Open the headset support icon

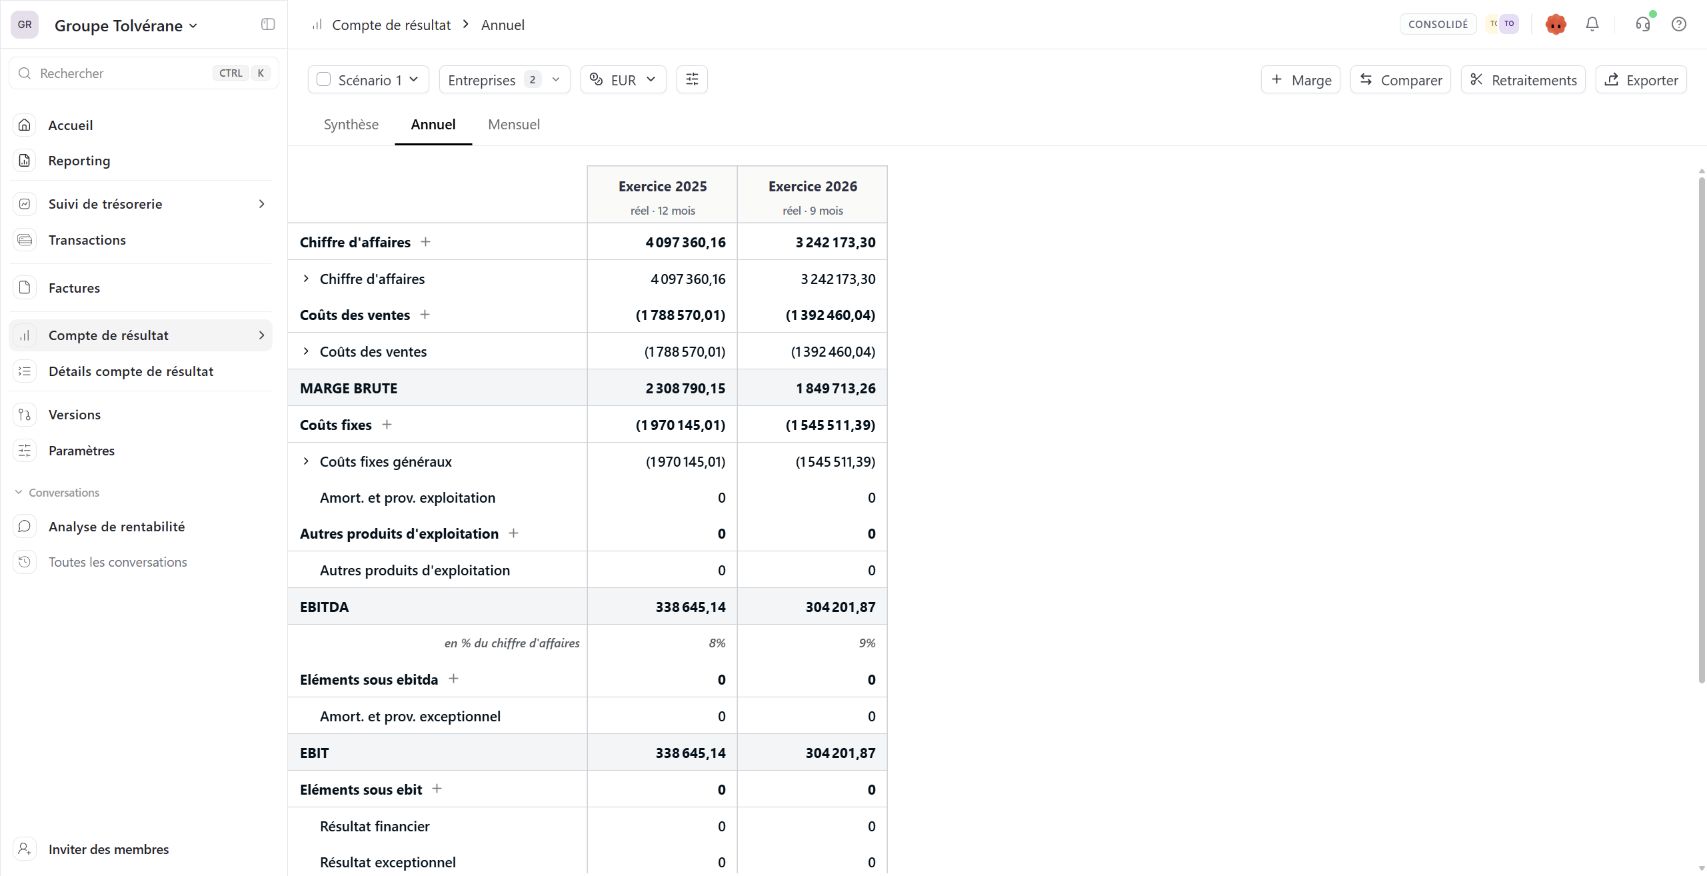tap(1643, 24)
